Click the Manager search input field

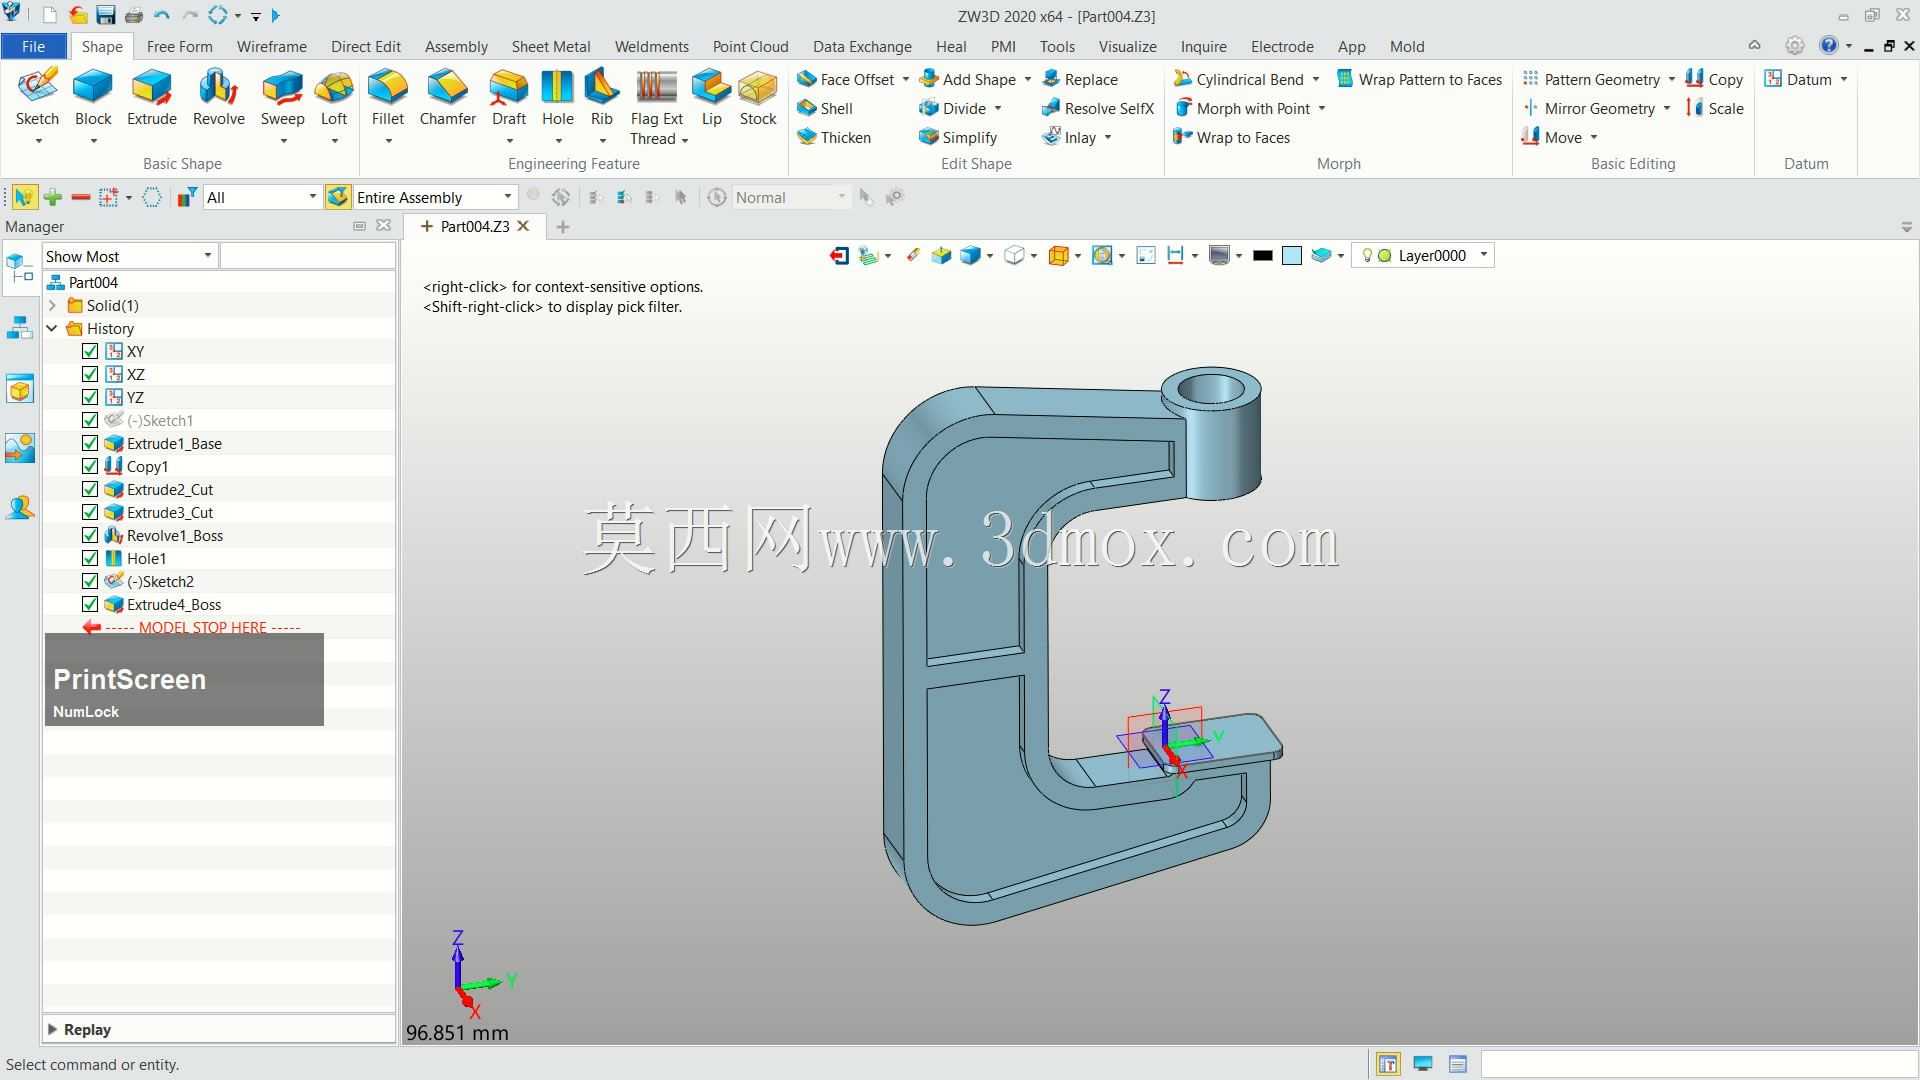[x=307, y=256]
